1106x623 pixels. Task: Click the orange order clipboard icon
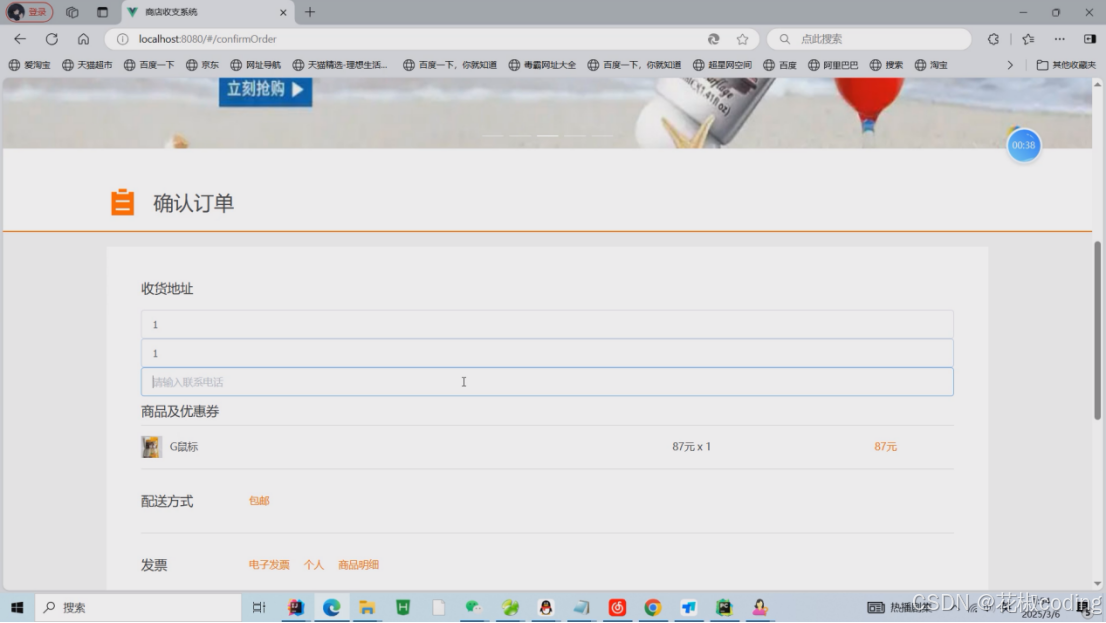coord(122,202)
